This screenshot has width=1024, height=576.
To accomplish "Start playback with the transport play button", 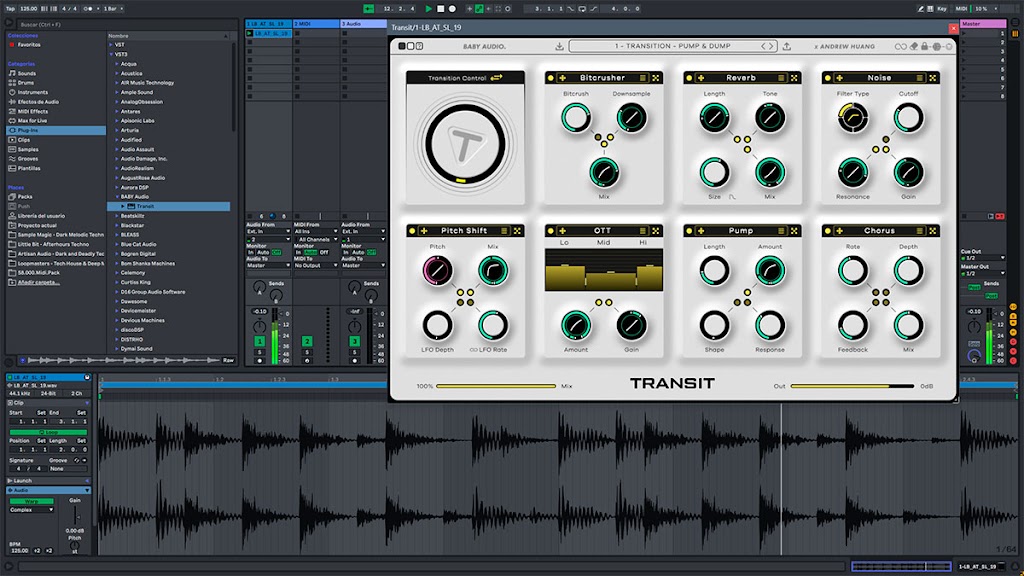I will [428, 8].
